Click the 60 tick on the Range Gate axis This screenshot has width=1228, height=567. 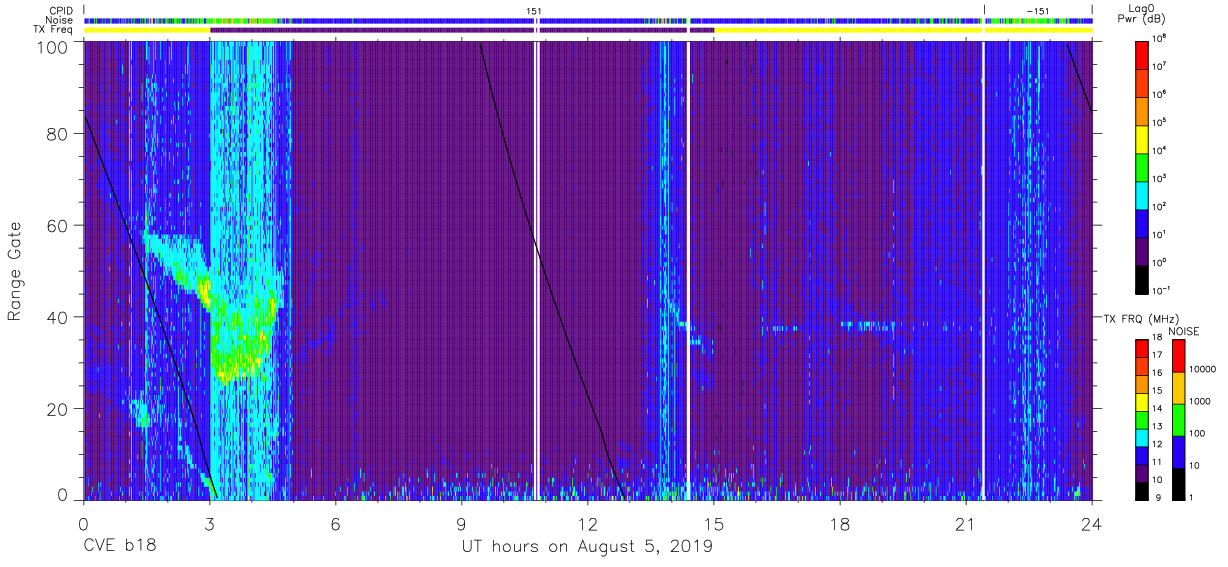pyautogui.click(x=59, y=225)
